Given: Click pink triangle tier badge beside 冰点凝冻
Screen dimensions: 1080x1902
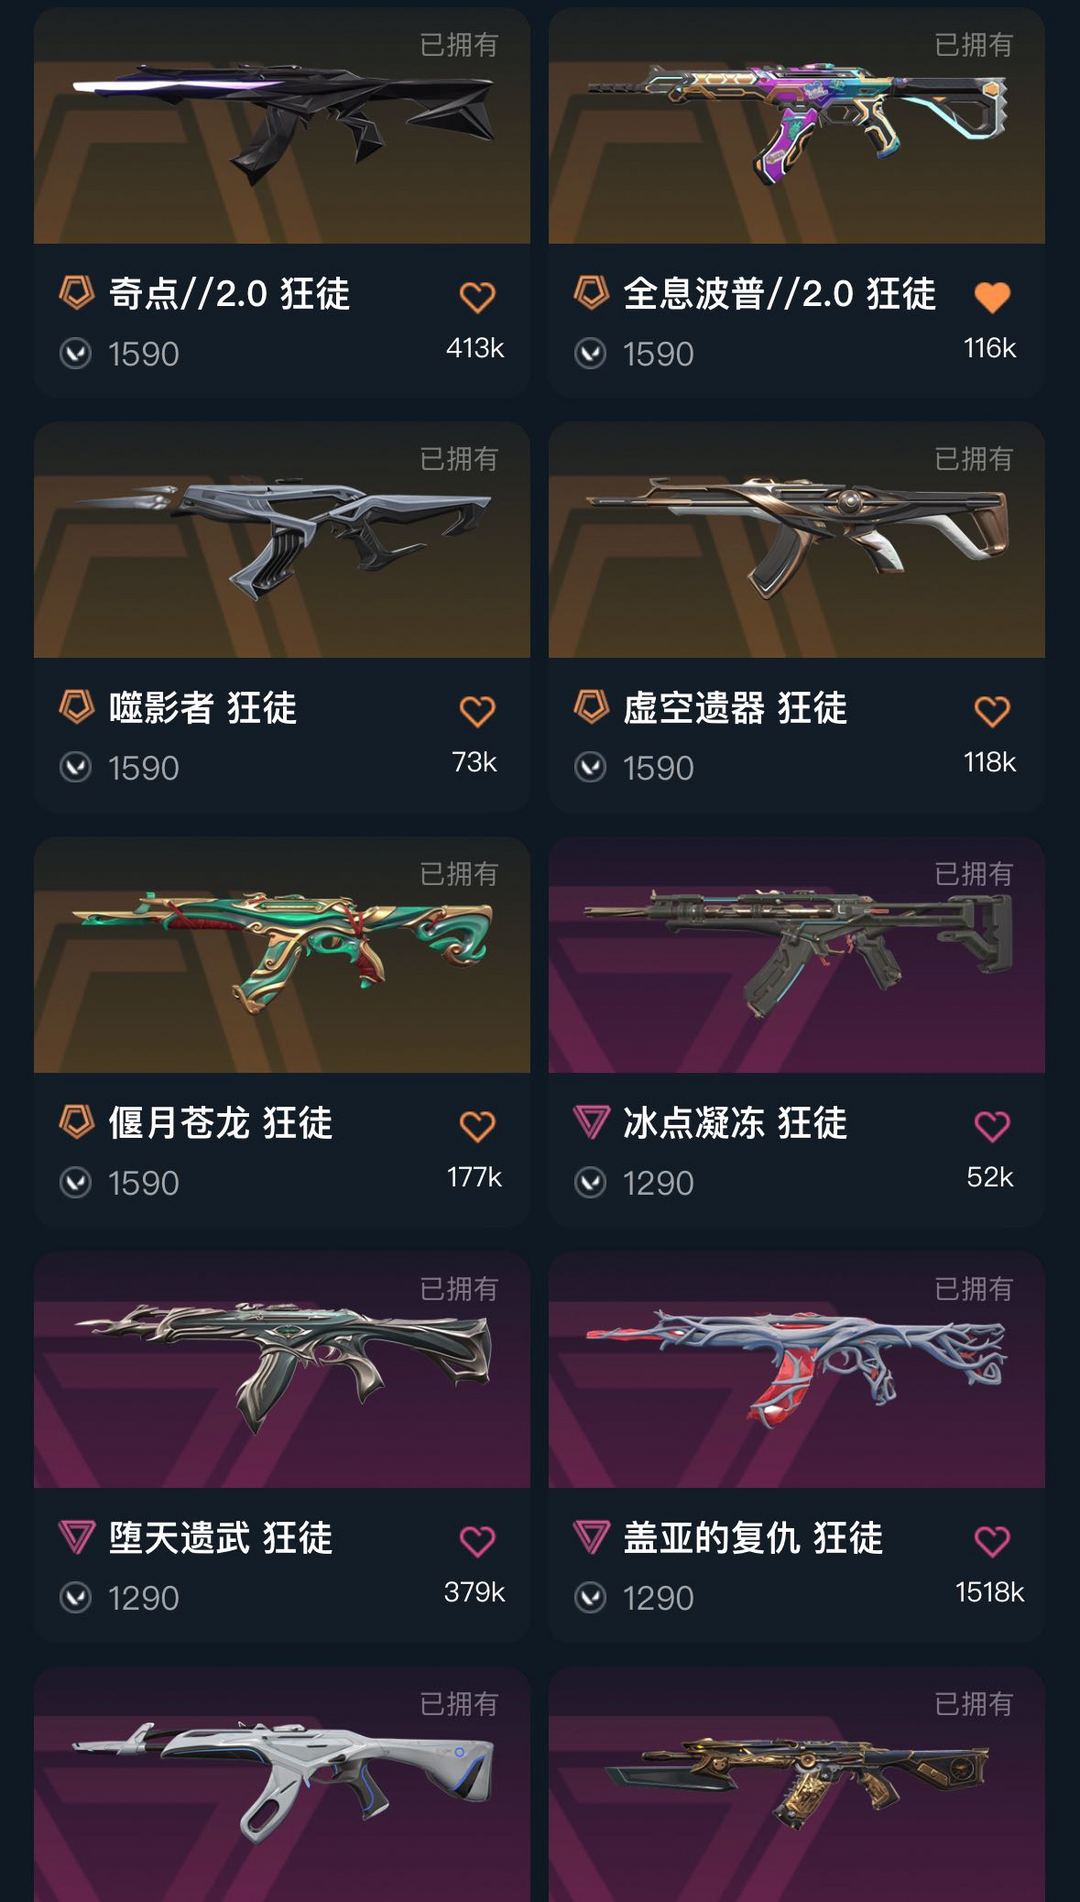Looking at the screenshot, I should (x=591, y=1122).
